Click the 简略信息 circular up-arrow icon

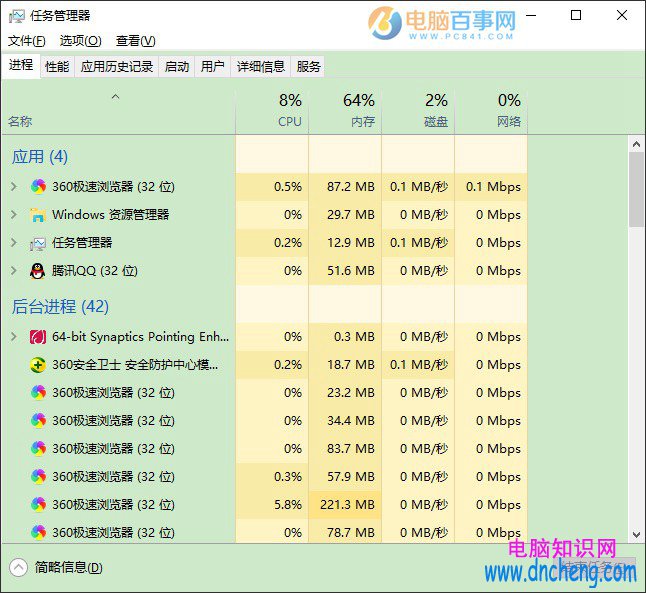pos(19,567)
